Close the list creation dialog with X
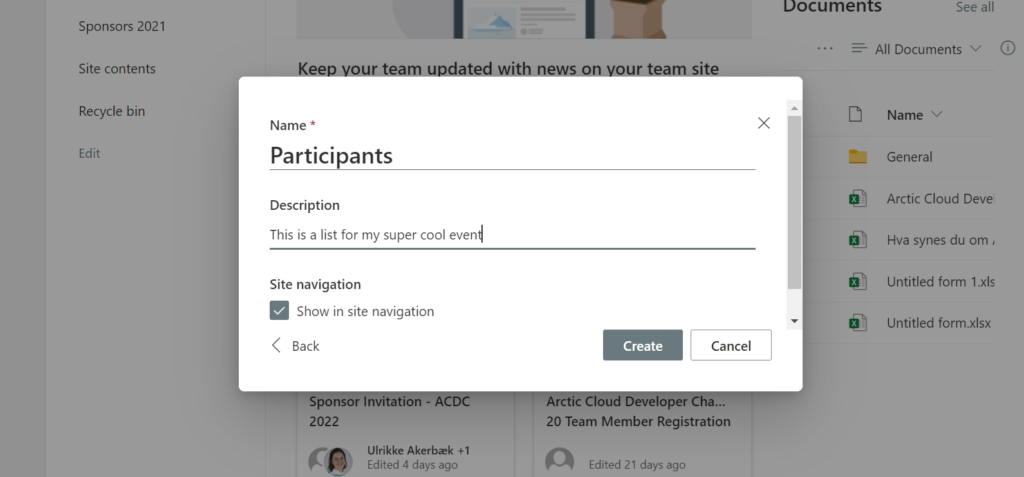Screen dimensions: 1024x477 [763, 123]
